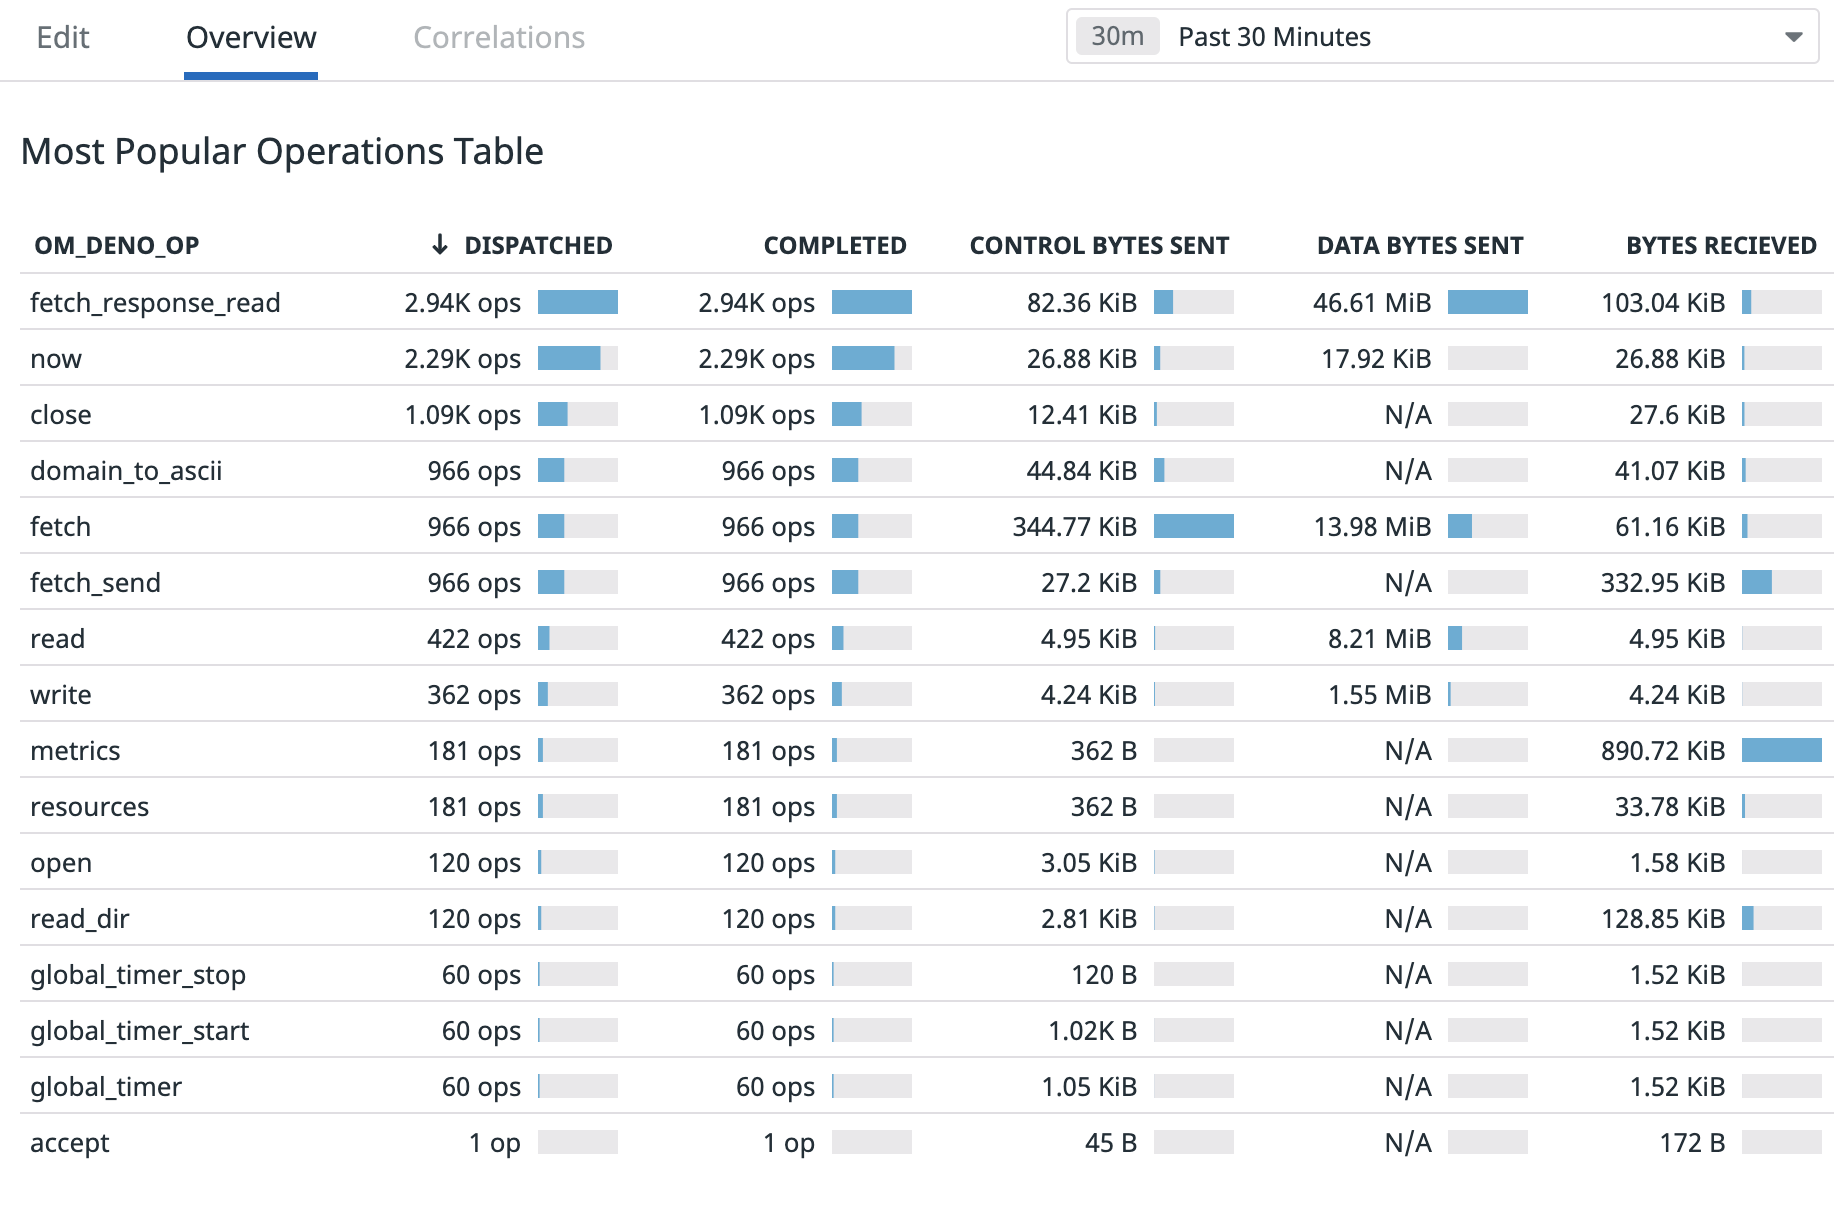Sort the table by COMPLETED column

(x=835, y=244)
